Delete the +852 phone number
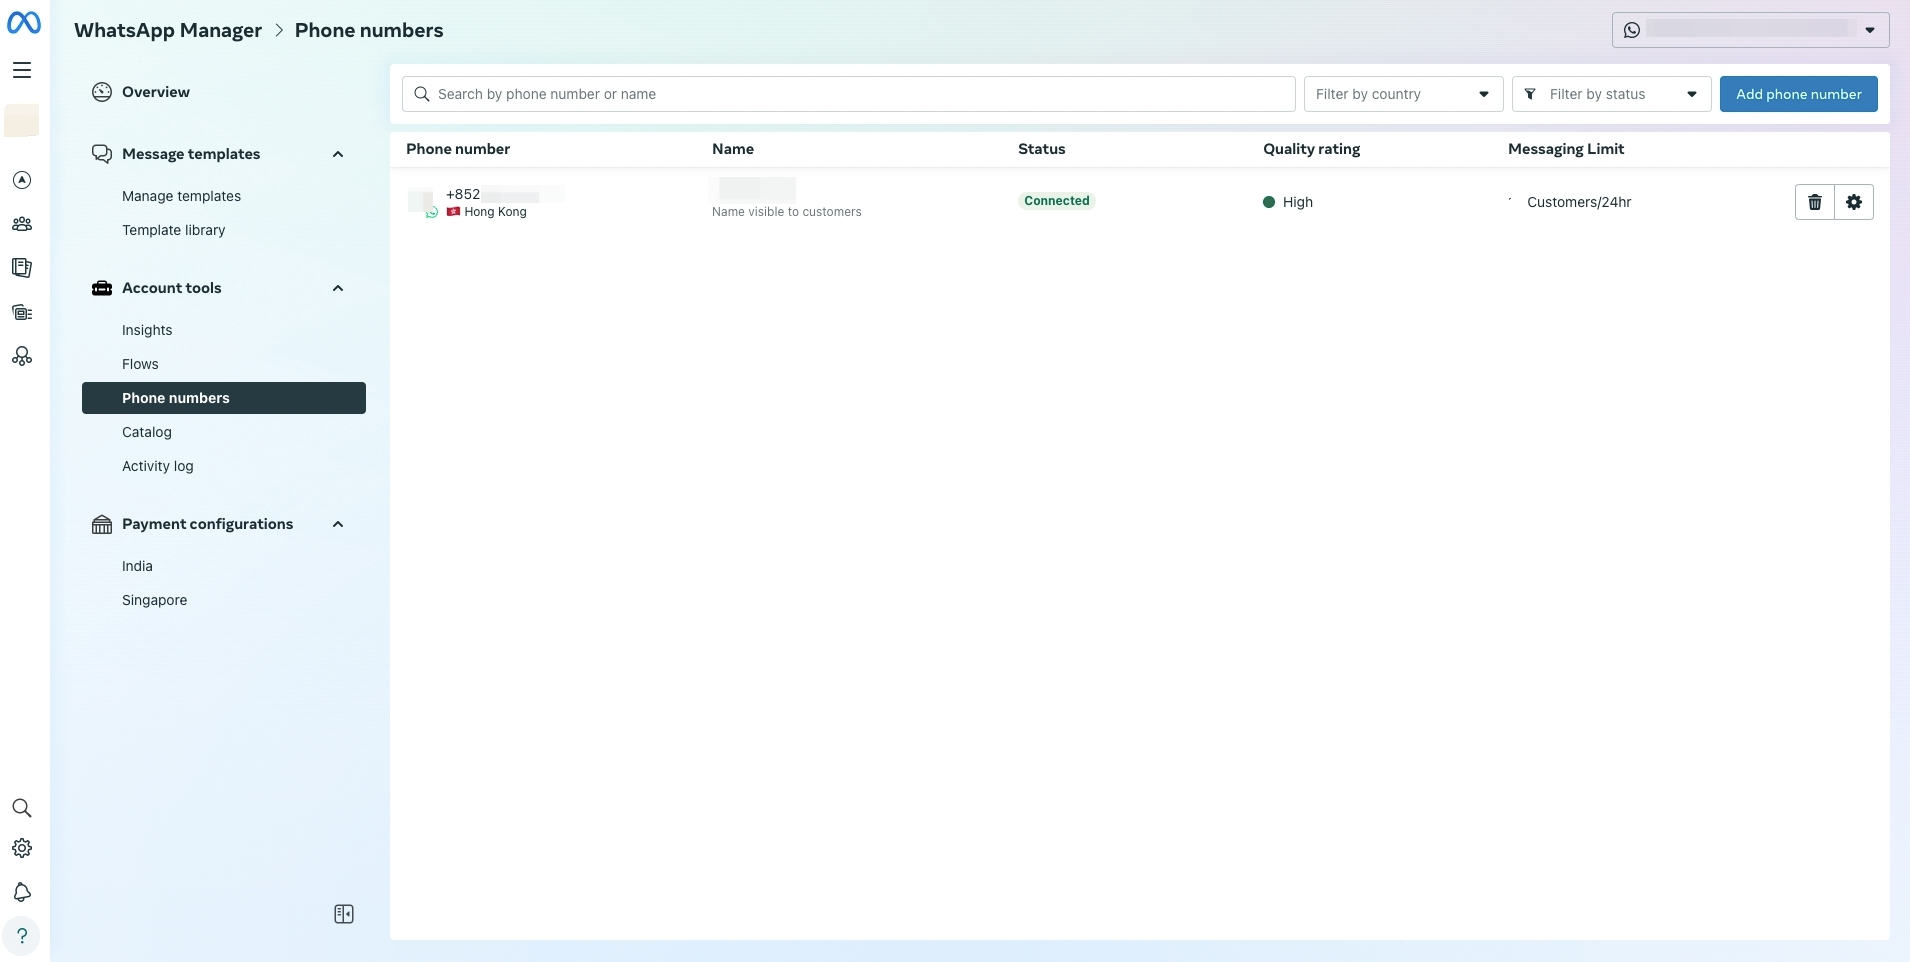Screen dimensions: 1910x962 [x=1815, y=202]
